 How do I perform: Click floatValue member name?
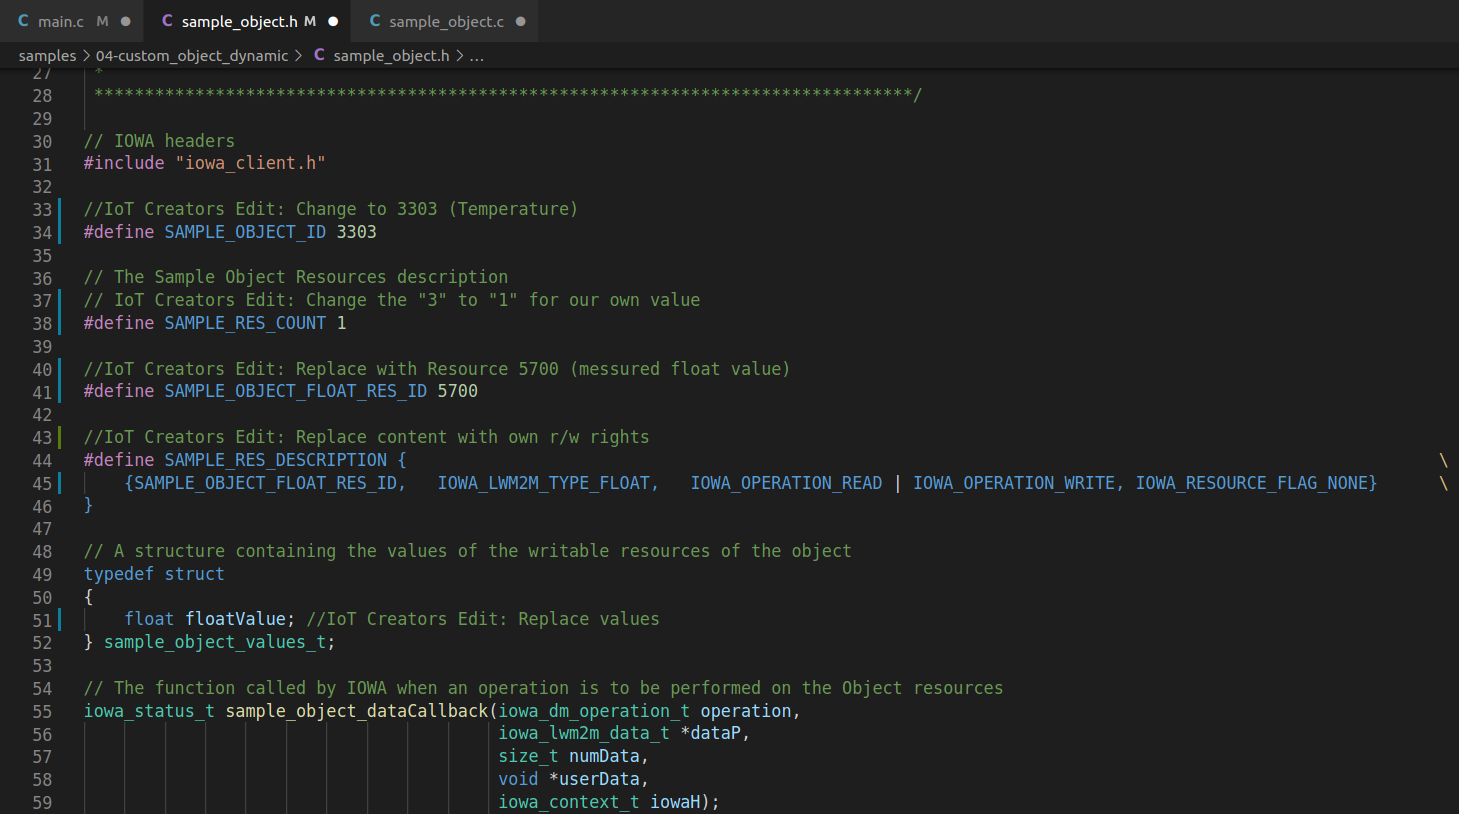[235, 619]
